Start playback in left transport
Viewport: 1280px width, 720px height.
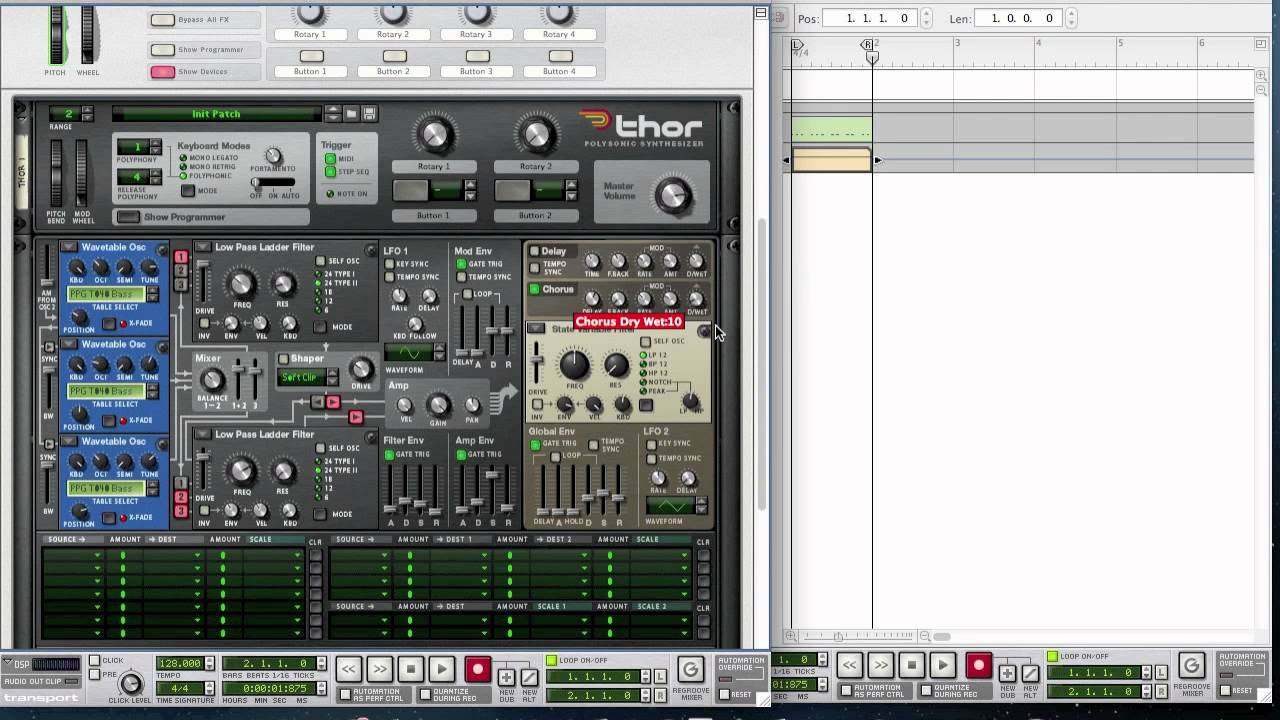click(x=442, y=669)
